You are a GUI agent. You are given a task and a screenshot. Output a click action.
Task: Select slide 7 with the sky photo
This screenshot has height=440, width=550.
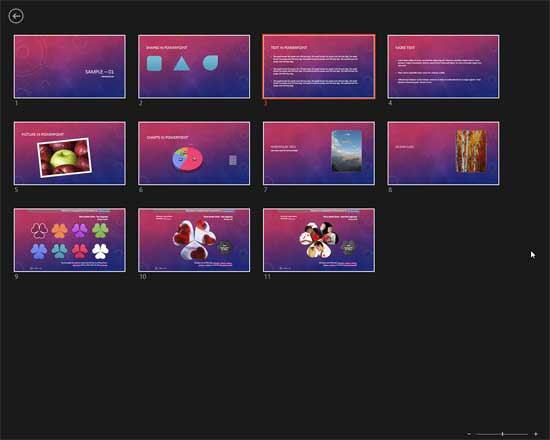tap(319, 153)
